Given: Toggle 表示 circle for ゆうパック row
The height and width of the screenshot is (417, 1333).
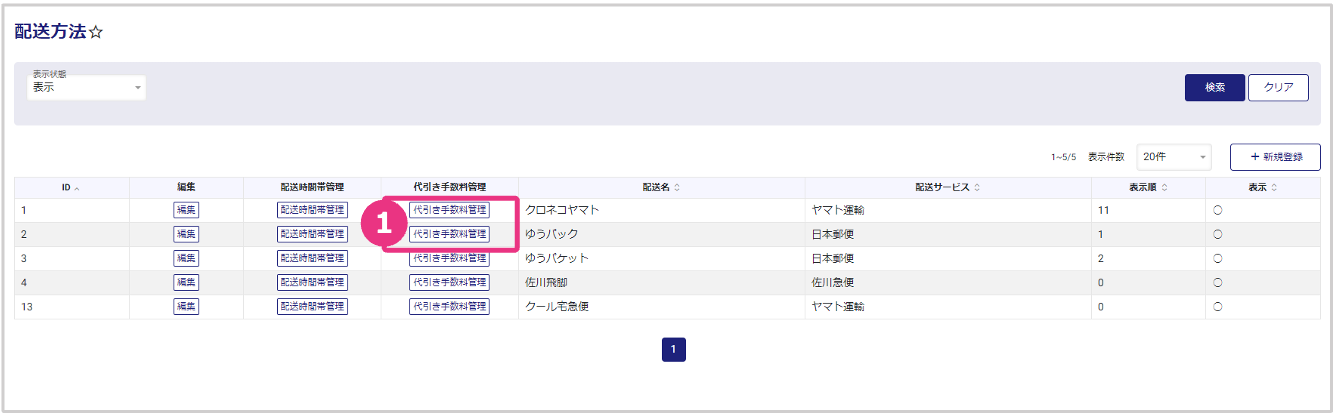Looking at the screenshot, I should [1218, 234].
